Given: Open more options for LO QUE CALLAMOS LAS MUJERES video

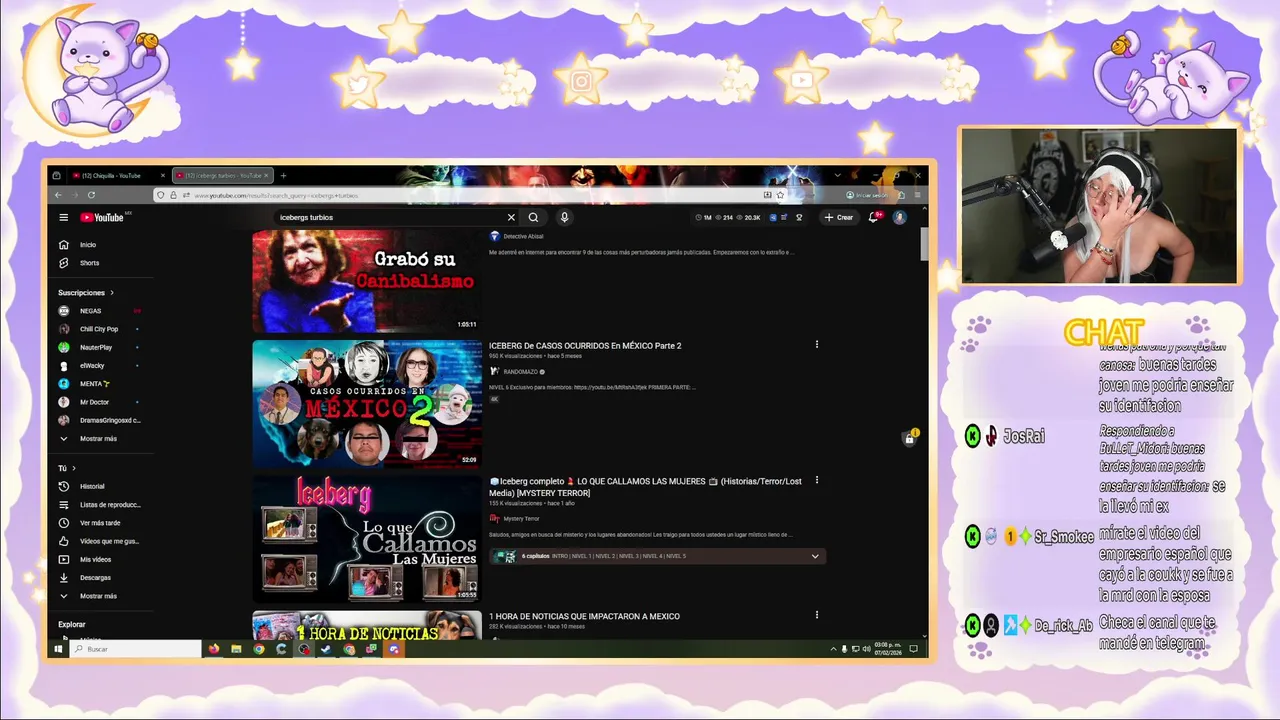Looking at the screenshot, I should (817, 480).
